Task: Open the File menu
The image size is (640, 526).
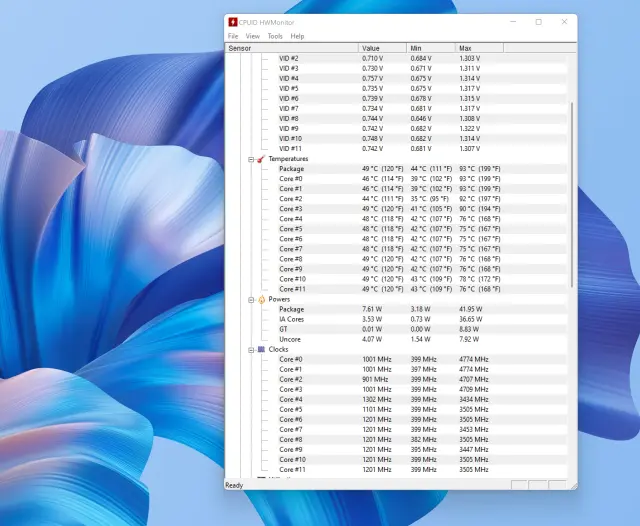Action: pyautogui.click(x=233, y=36)
